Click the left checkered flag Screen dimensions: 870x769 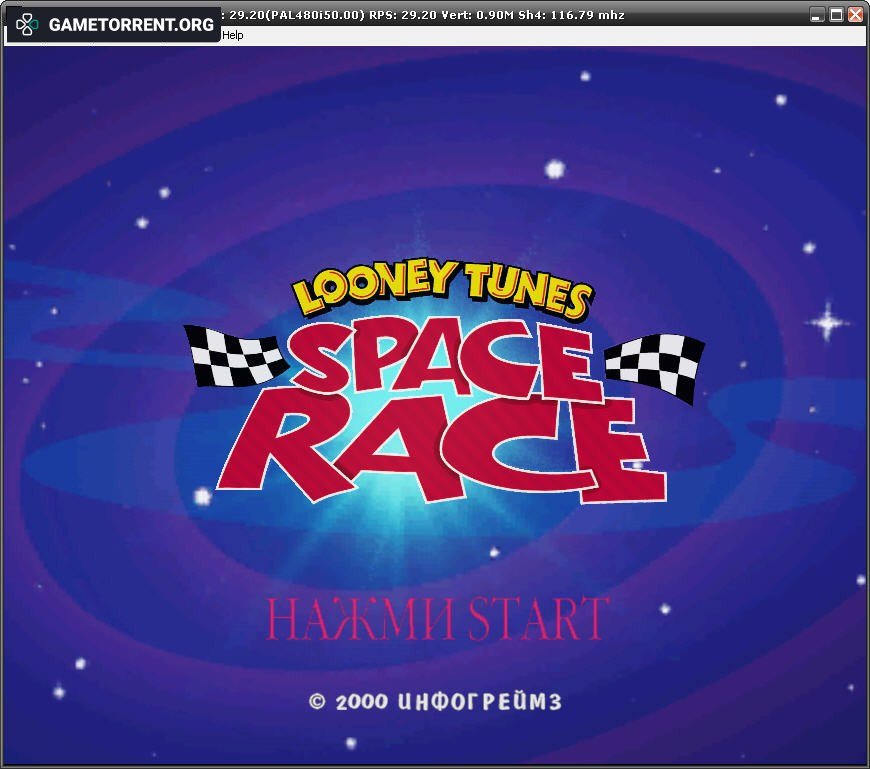tap(235, 356)
